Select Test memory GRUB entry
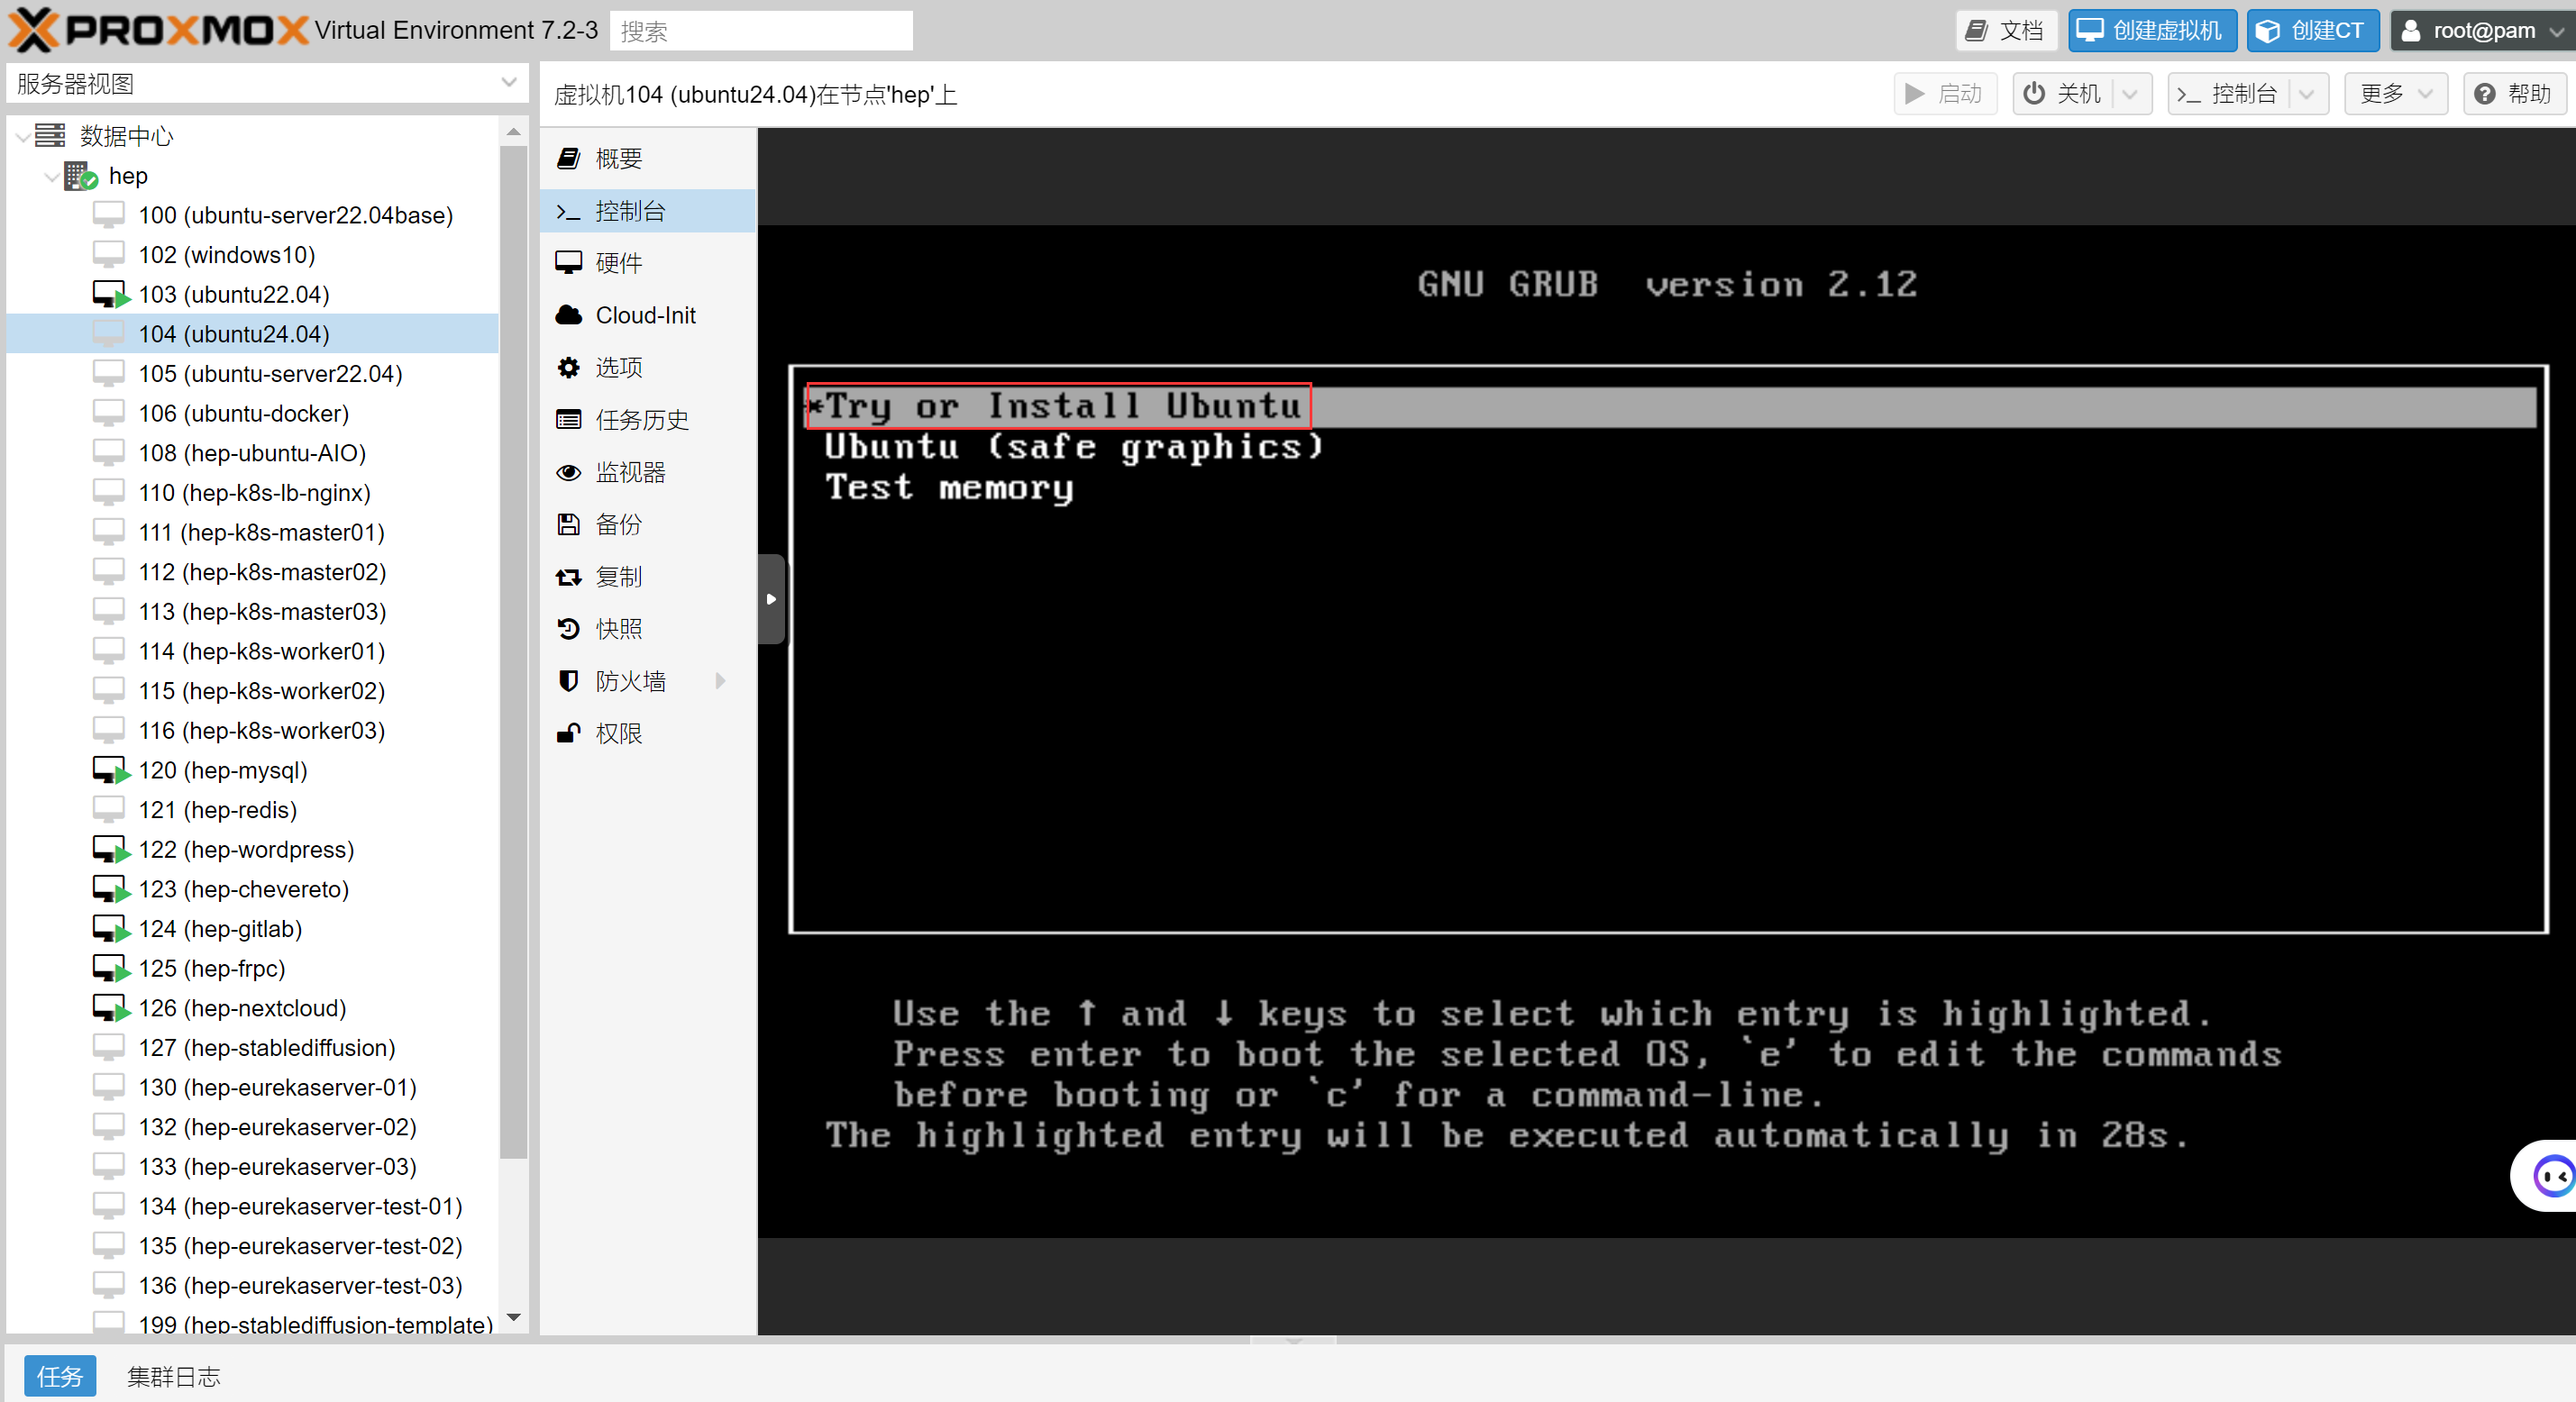This screenshot has width=2576, height=1402. click(949, 487)
